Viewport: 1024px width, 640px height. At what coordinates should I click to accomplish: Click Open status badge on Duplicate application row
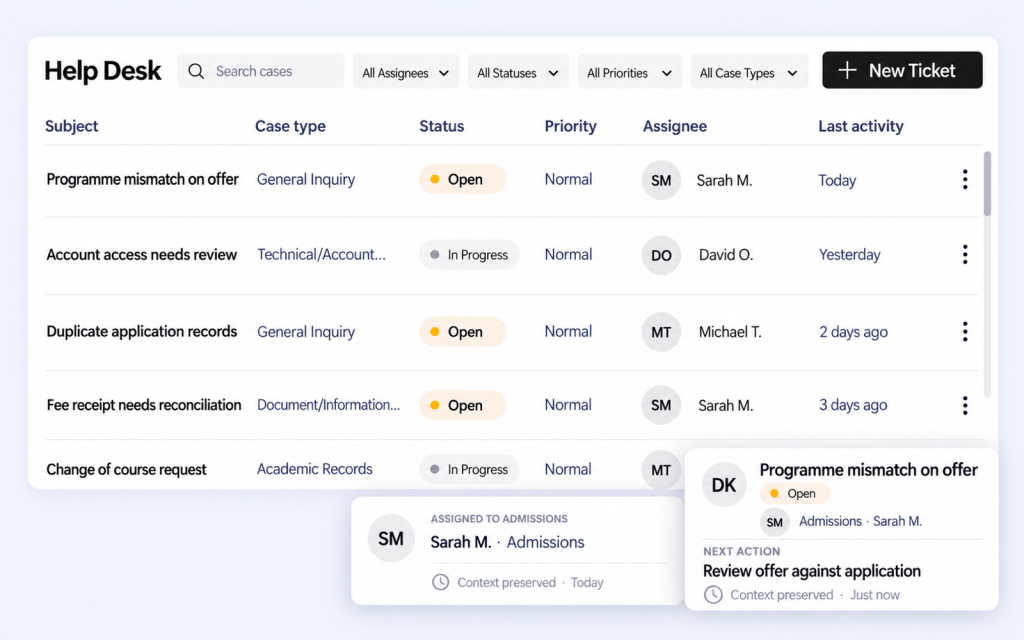(x=462, y=332)
